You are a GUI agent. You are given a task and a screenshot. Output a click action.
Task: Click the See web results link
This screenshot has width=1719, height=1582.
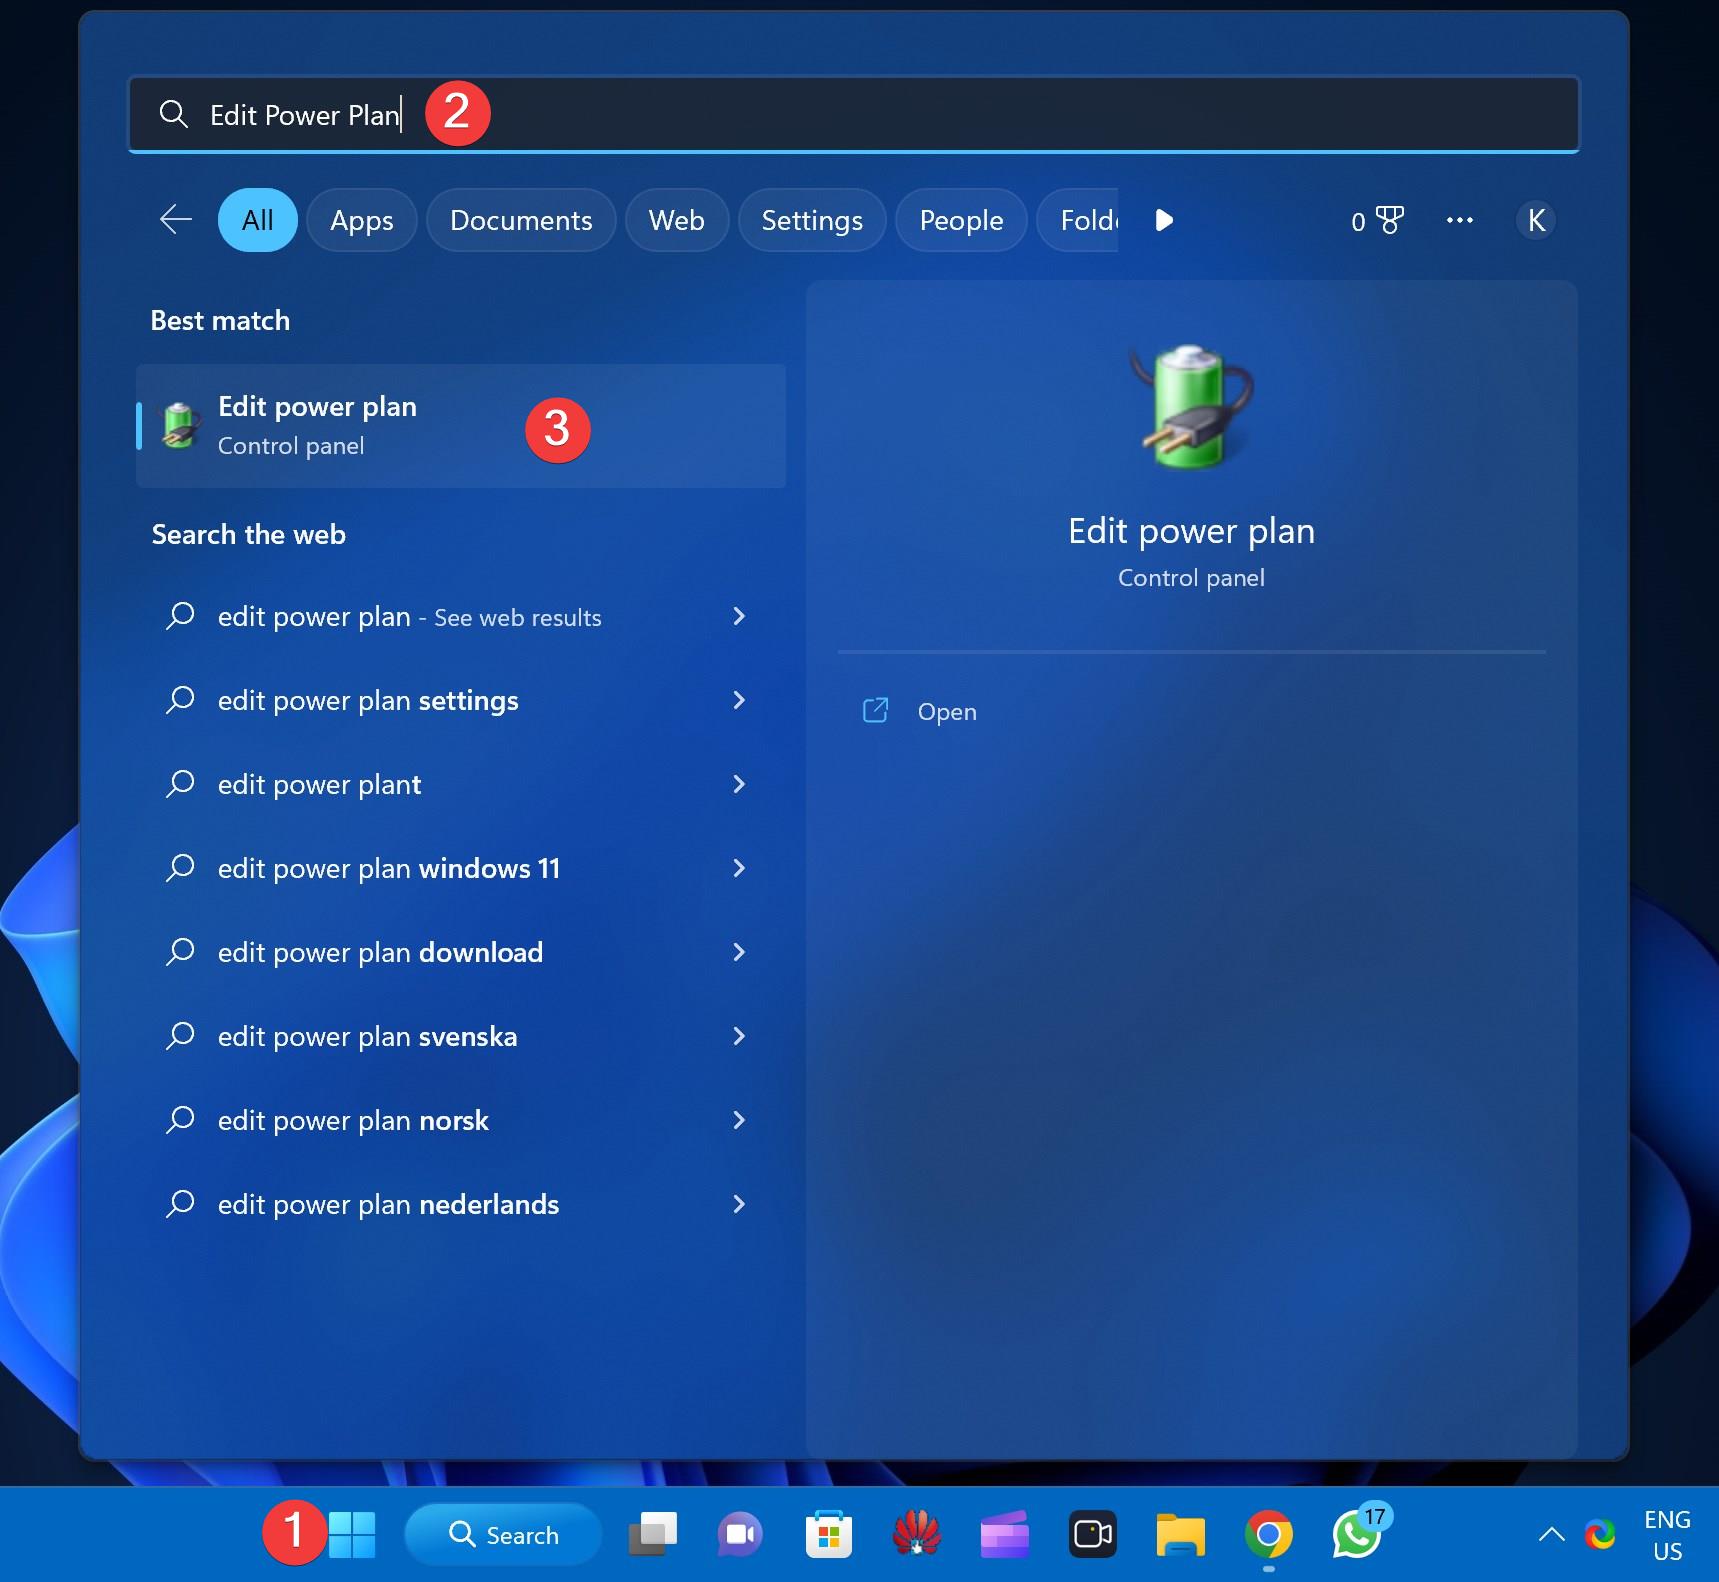[x=516, y=617]
